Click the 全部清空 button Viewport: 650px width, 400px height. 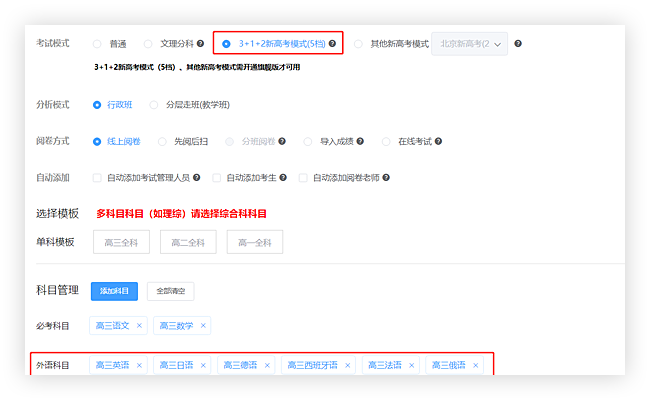[x=170, y=291]
